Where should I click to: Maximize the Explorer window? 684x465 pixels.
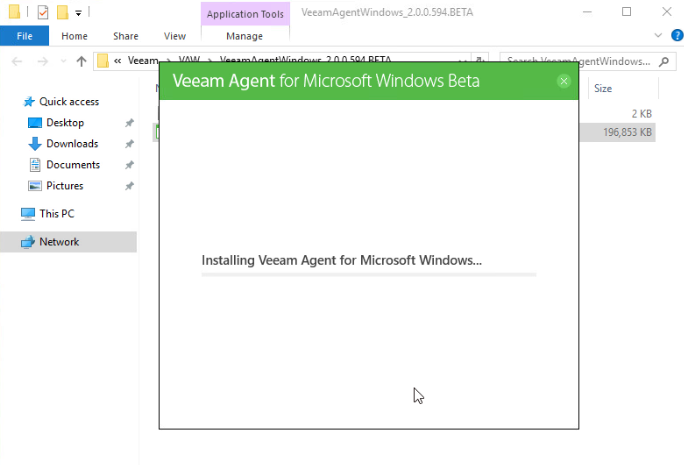(x=626, y=12)
